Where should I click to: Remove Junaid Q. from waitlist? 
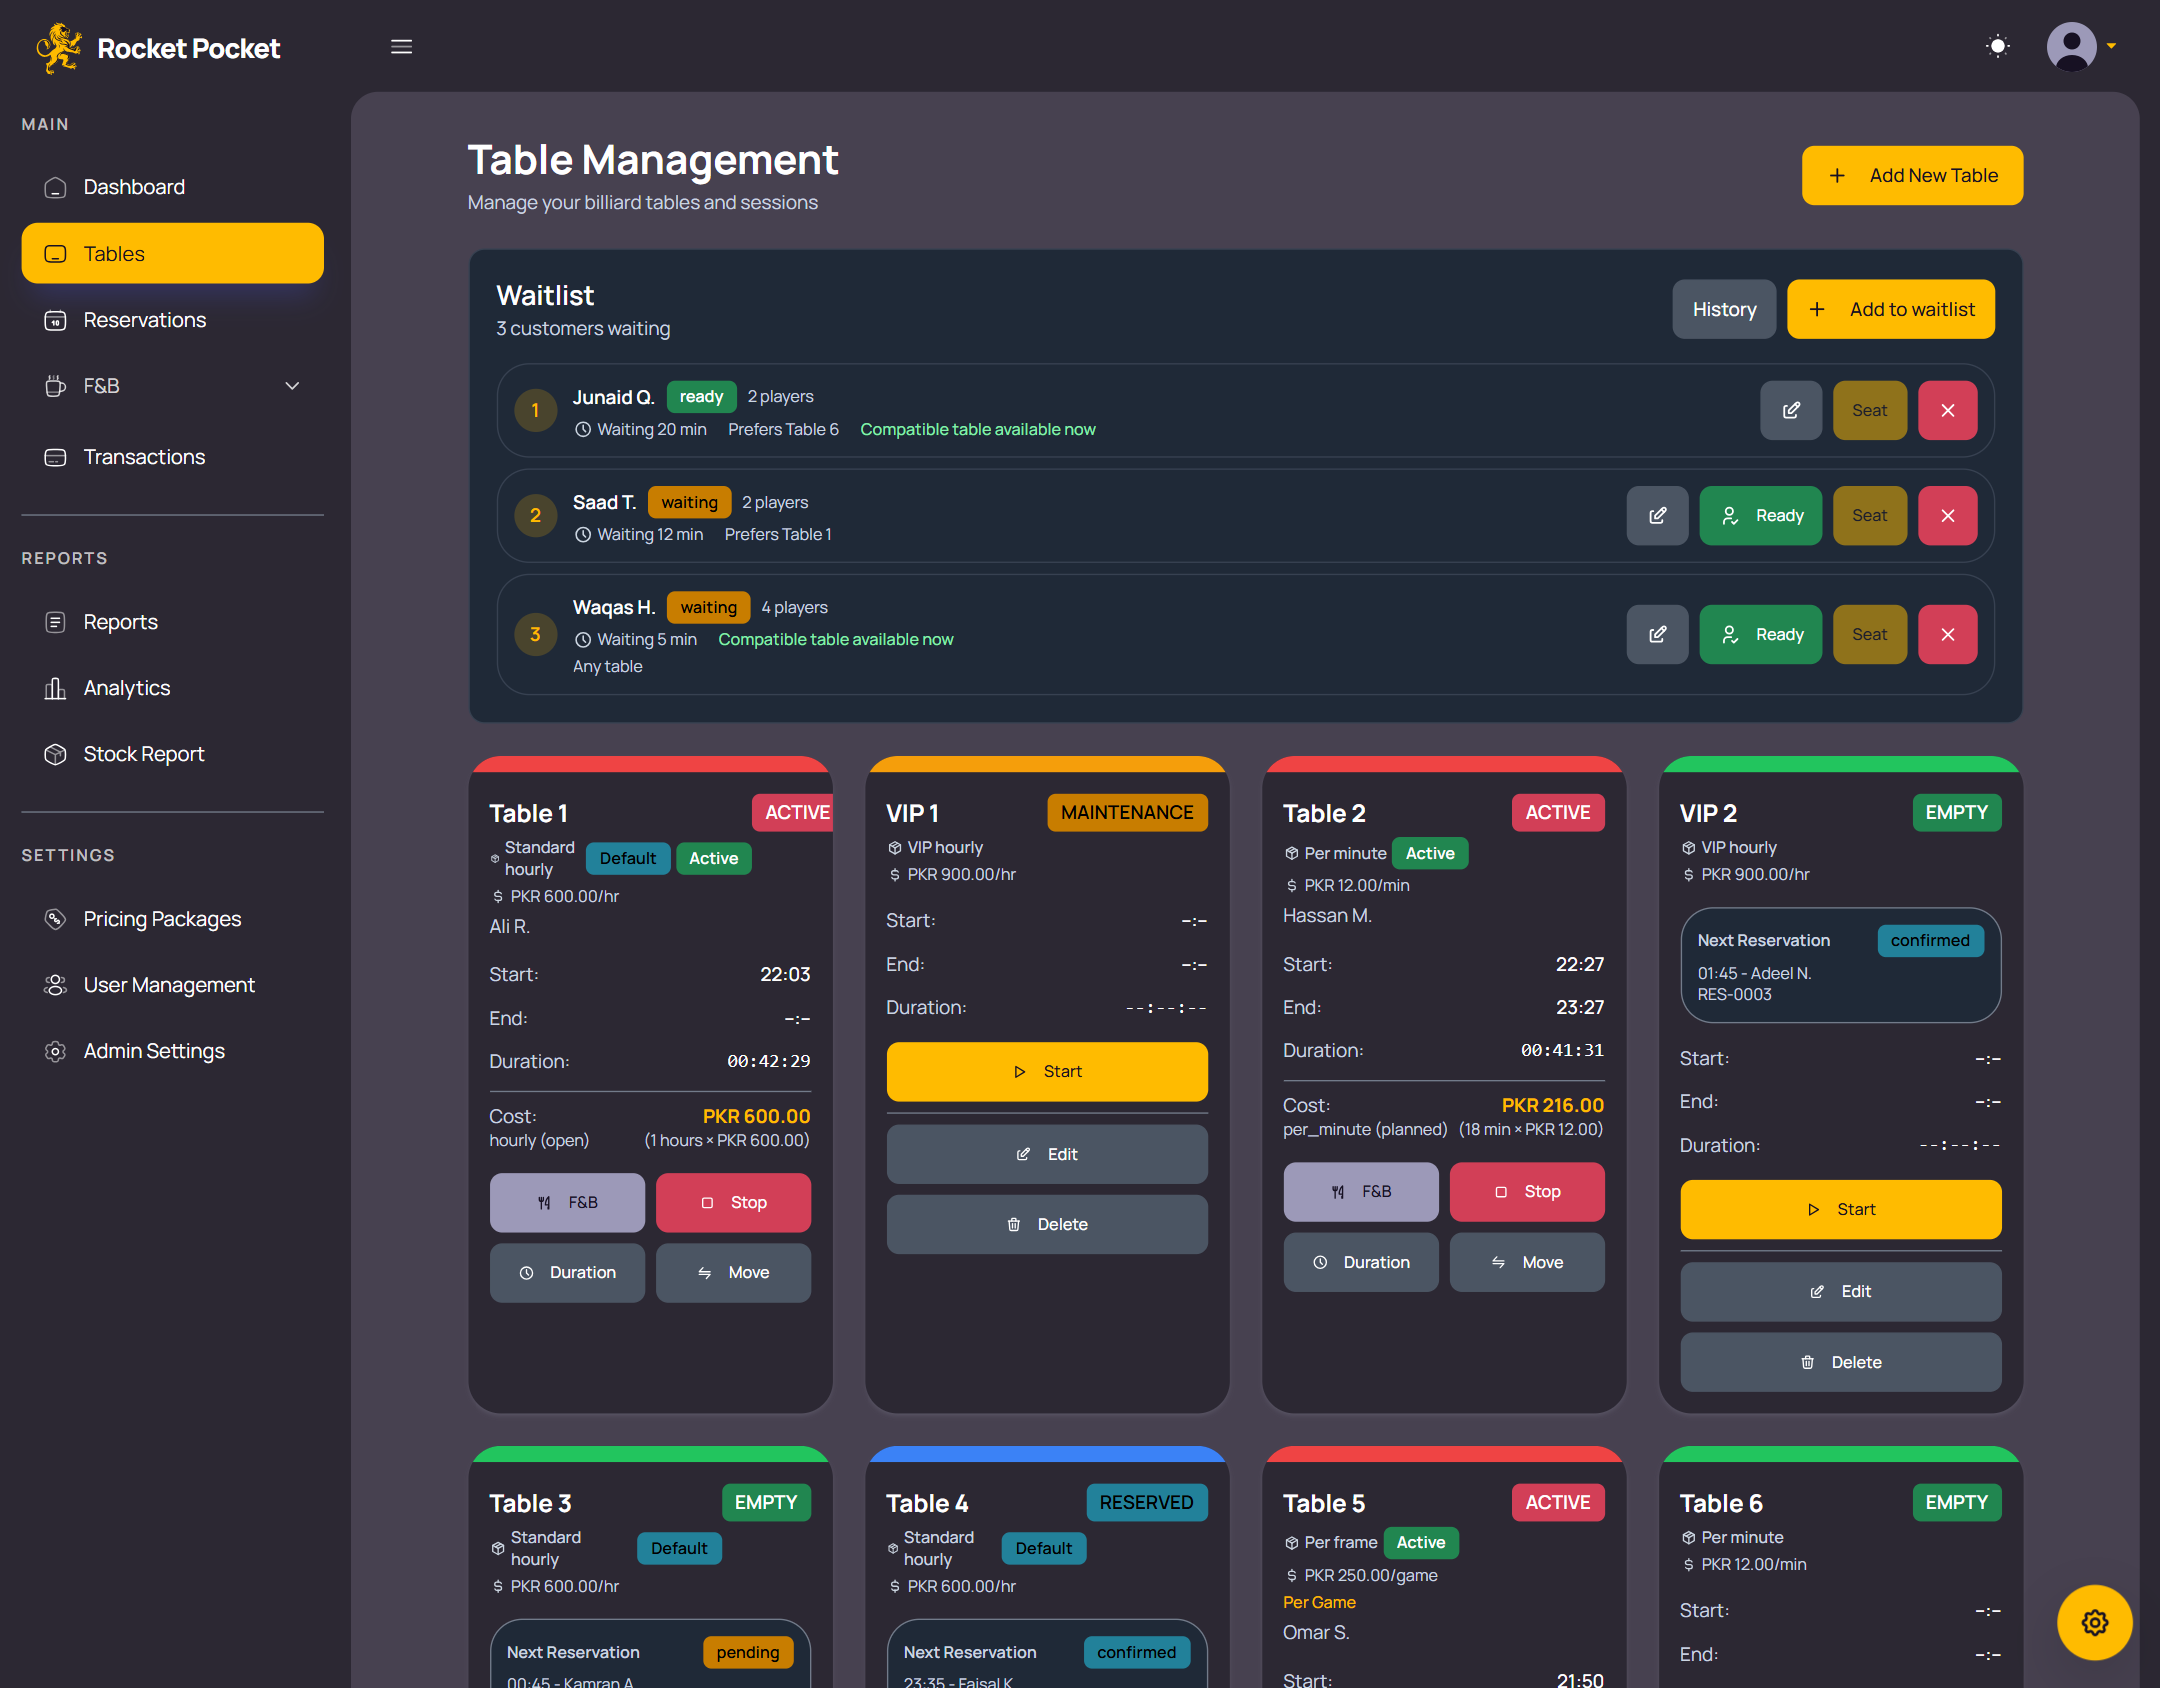1947,410
